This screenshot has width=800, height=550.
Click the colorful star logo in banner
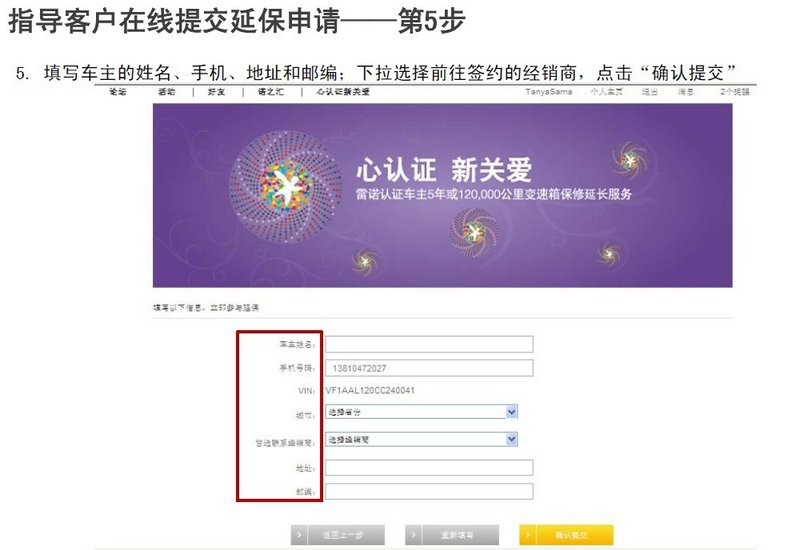click(285, 186)
